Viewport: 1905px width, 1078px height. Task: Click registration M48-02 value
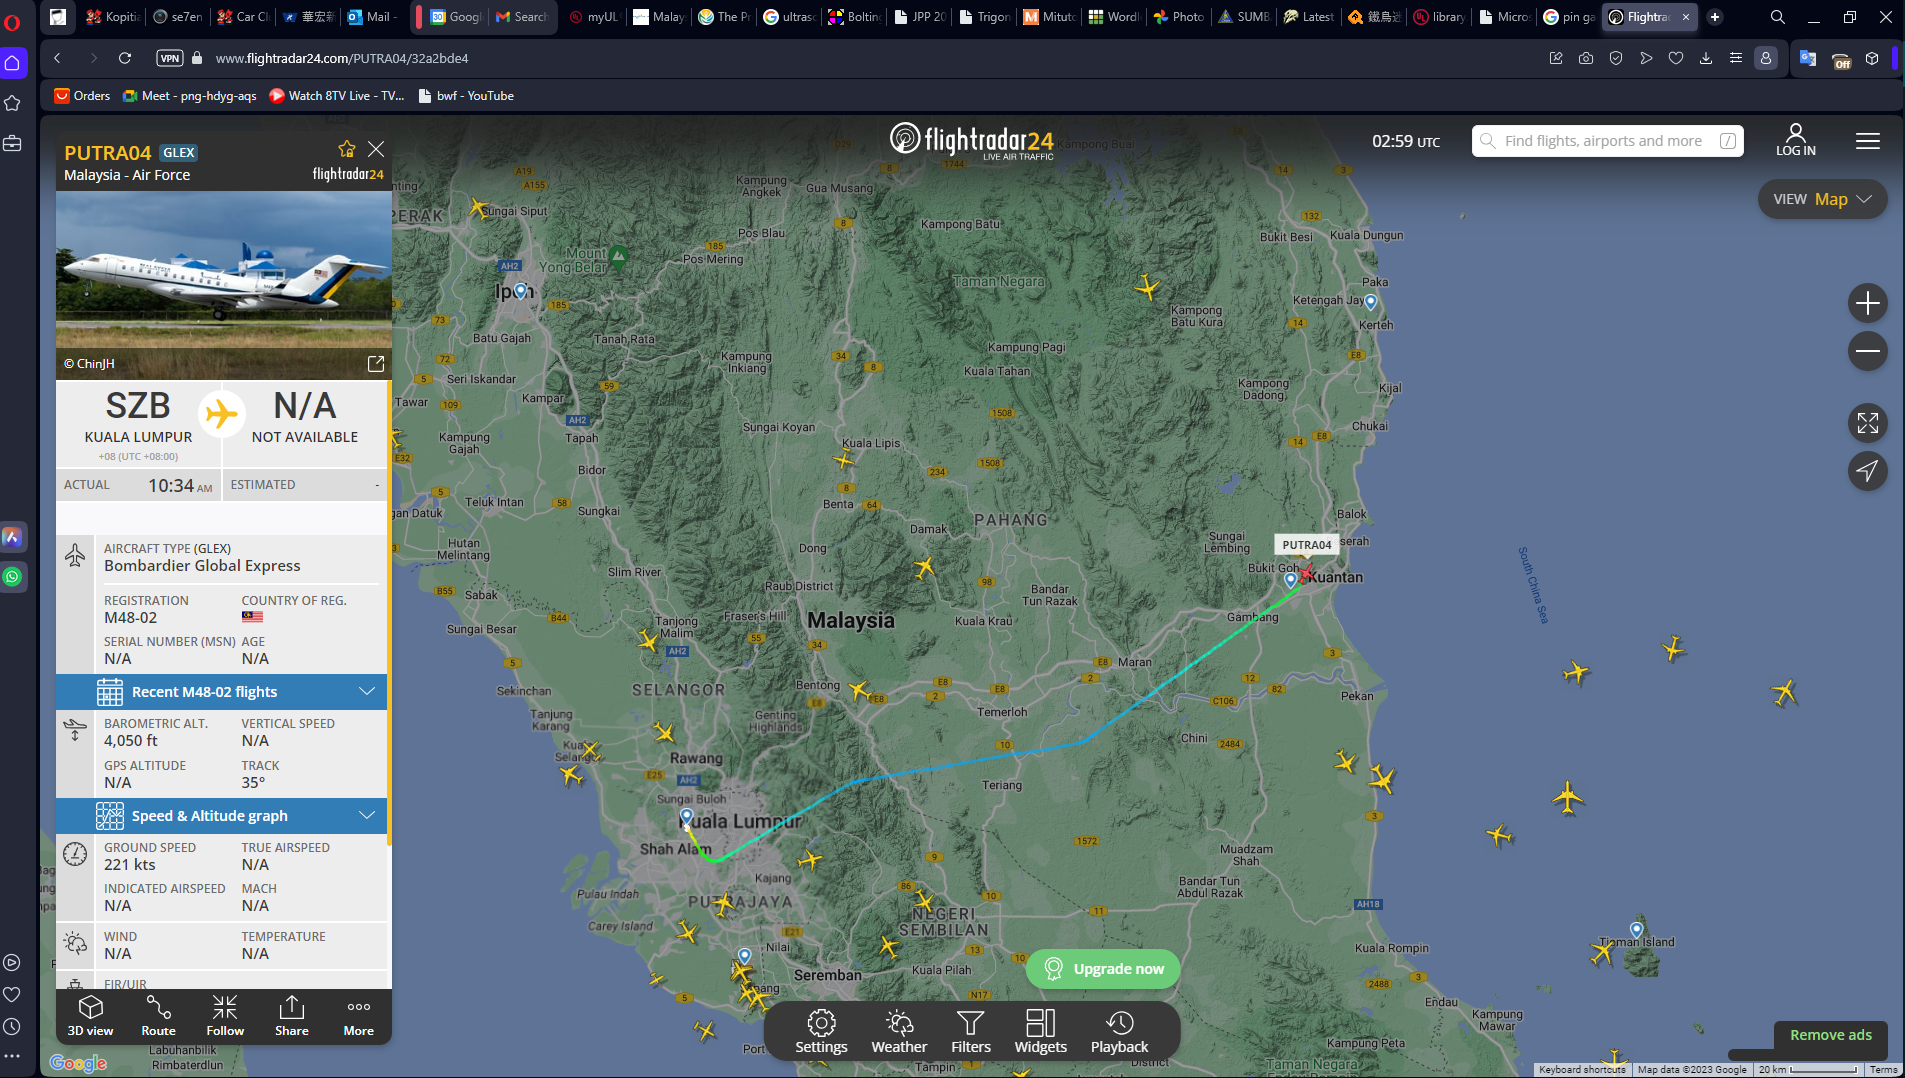click(131, 618)
